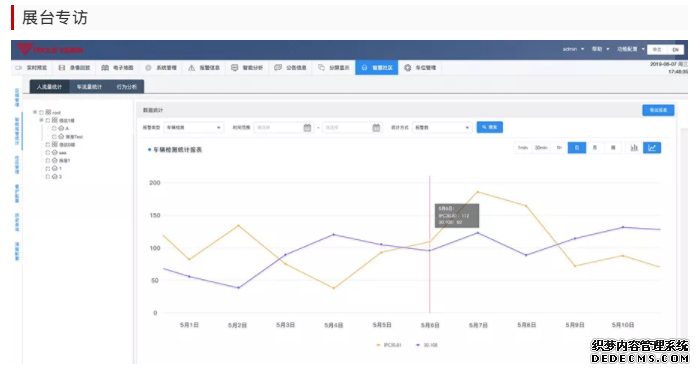This screenshot has width=700, height=373.
Task: Open the 智能分析 monitor icon
Action: 234,68
